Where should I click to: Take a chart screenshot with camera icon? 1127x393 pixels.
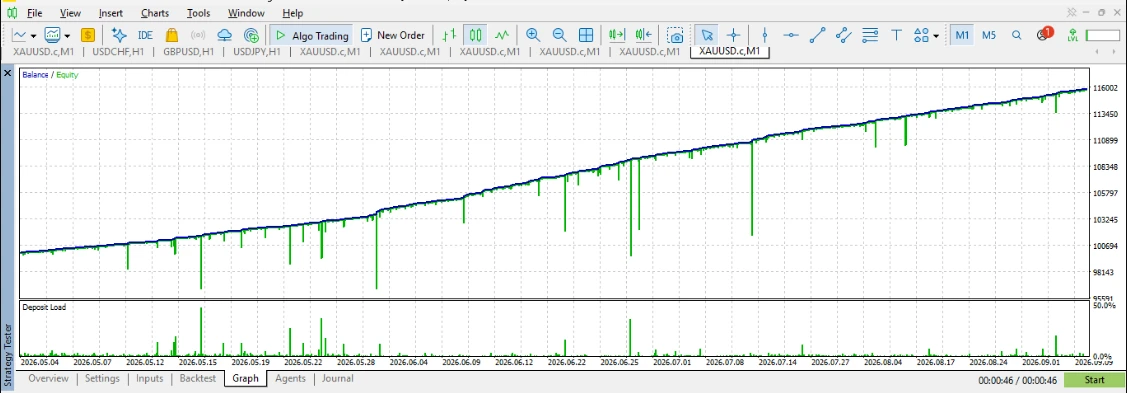(675, 34)
